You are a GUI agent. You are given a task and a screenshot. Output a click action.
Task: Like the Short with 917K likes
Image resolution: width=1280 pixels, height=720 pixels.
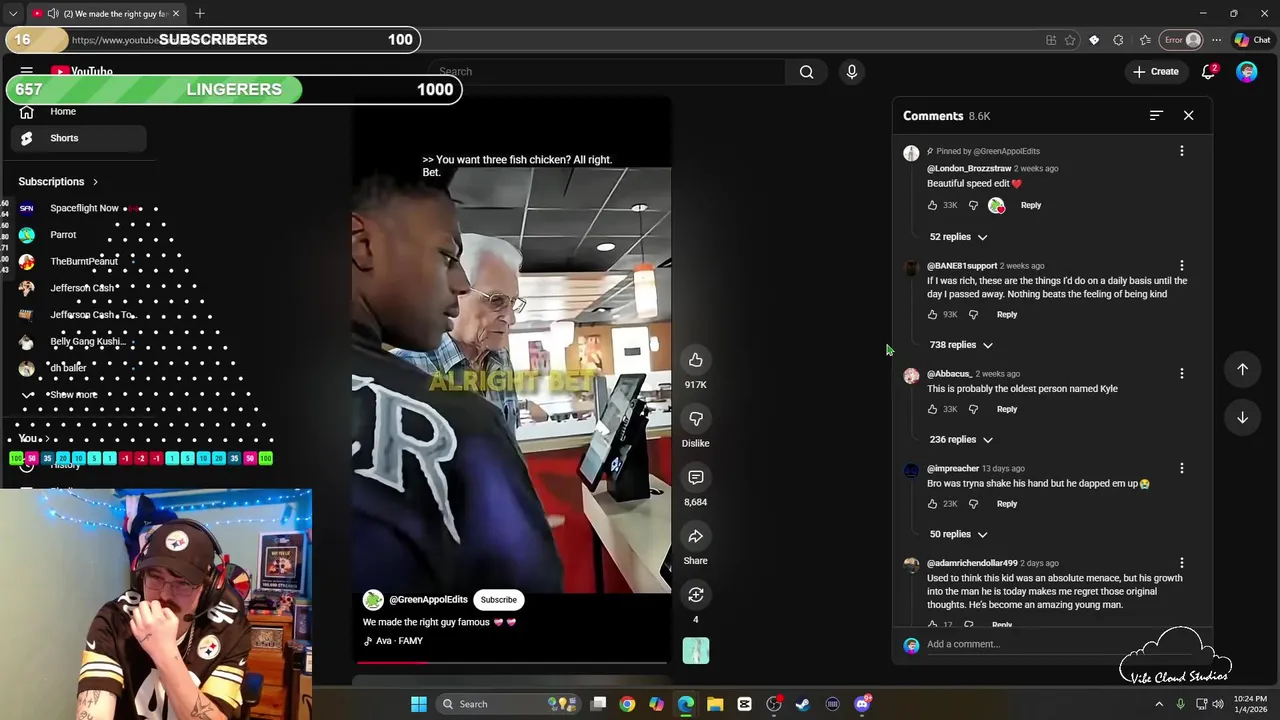(x=696, y=360)
